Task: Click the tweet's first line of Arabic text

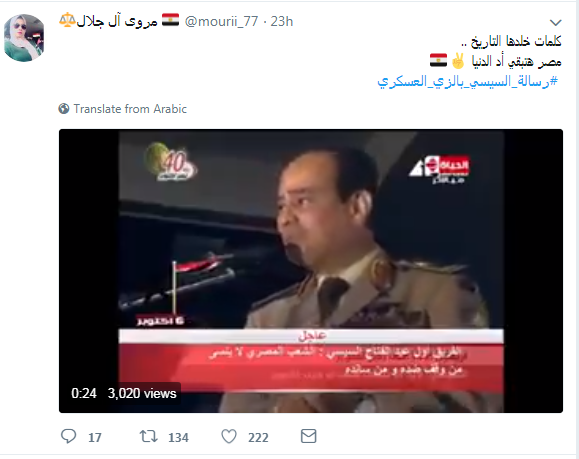Action: (x=511, y=41)
